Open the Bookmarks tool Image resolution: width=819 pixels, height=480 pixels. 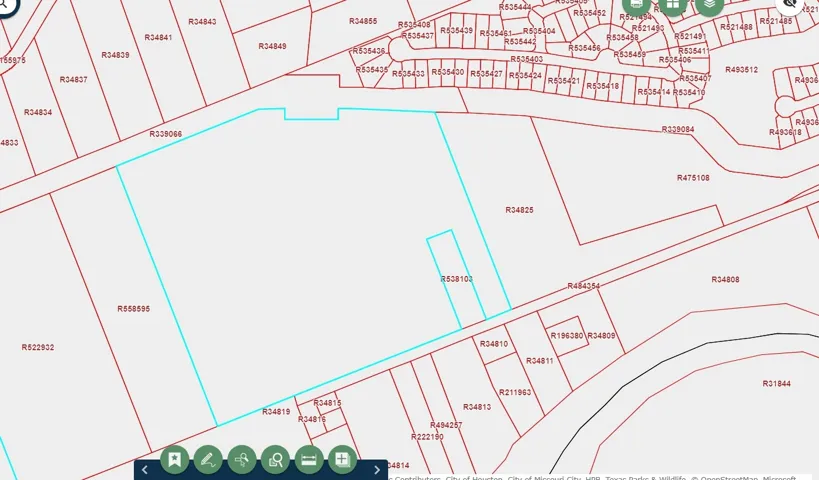(174, 460)
